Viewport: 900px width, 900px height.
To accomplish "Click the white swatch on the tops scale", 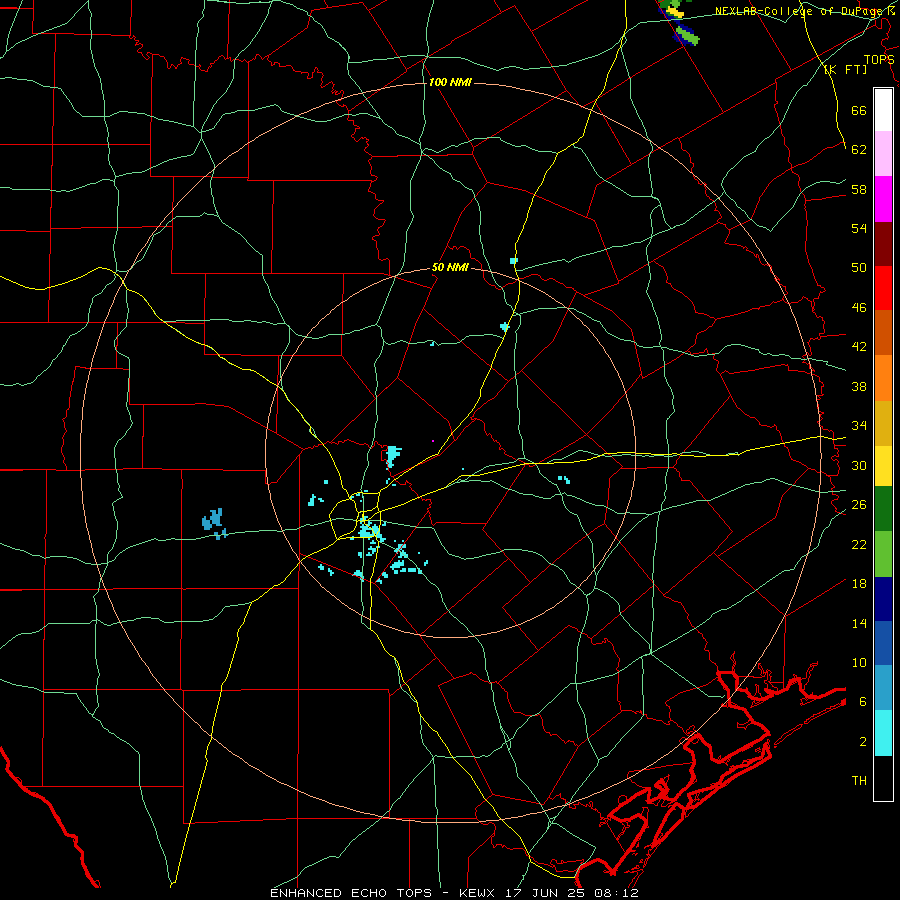I will (883, 110).
